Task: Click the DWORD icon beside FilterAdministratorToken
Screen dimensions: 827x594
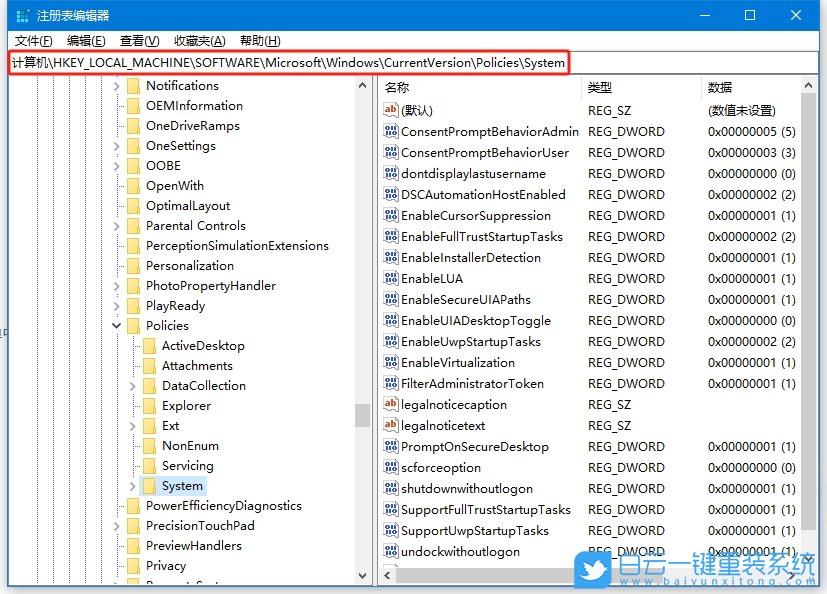Action: pyautogui.click(x=390, y=383)
